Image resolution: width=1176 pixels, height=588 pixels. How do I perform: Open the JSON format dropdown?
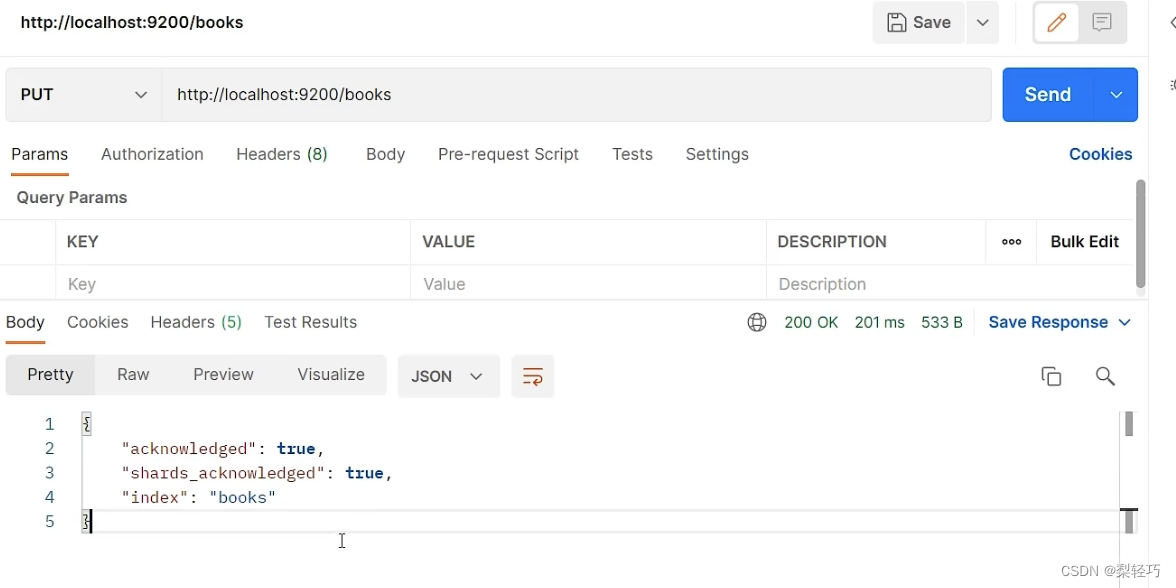coord(448,376)
